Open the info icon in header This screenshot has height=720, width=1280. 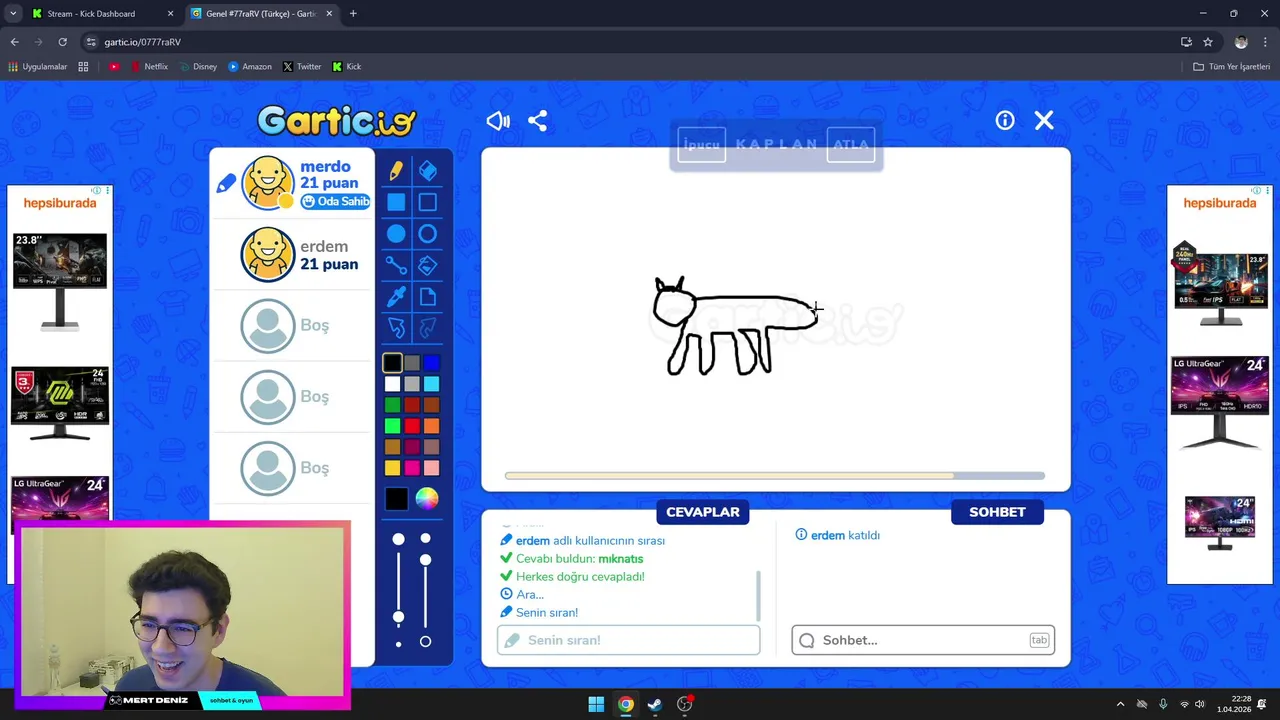(1005, 121)
